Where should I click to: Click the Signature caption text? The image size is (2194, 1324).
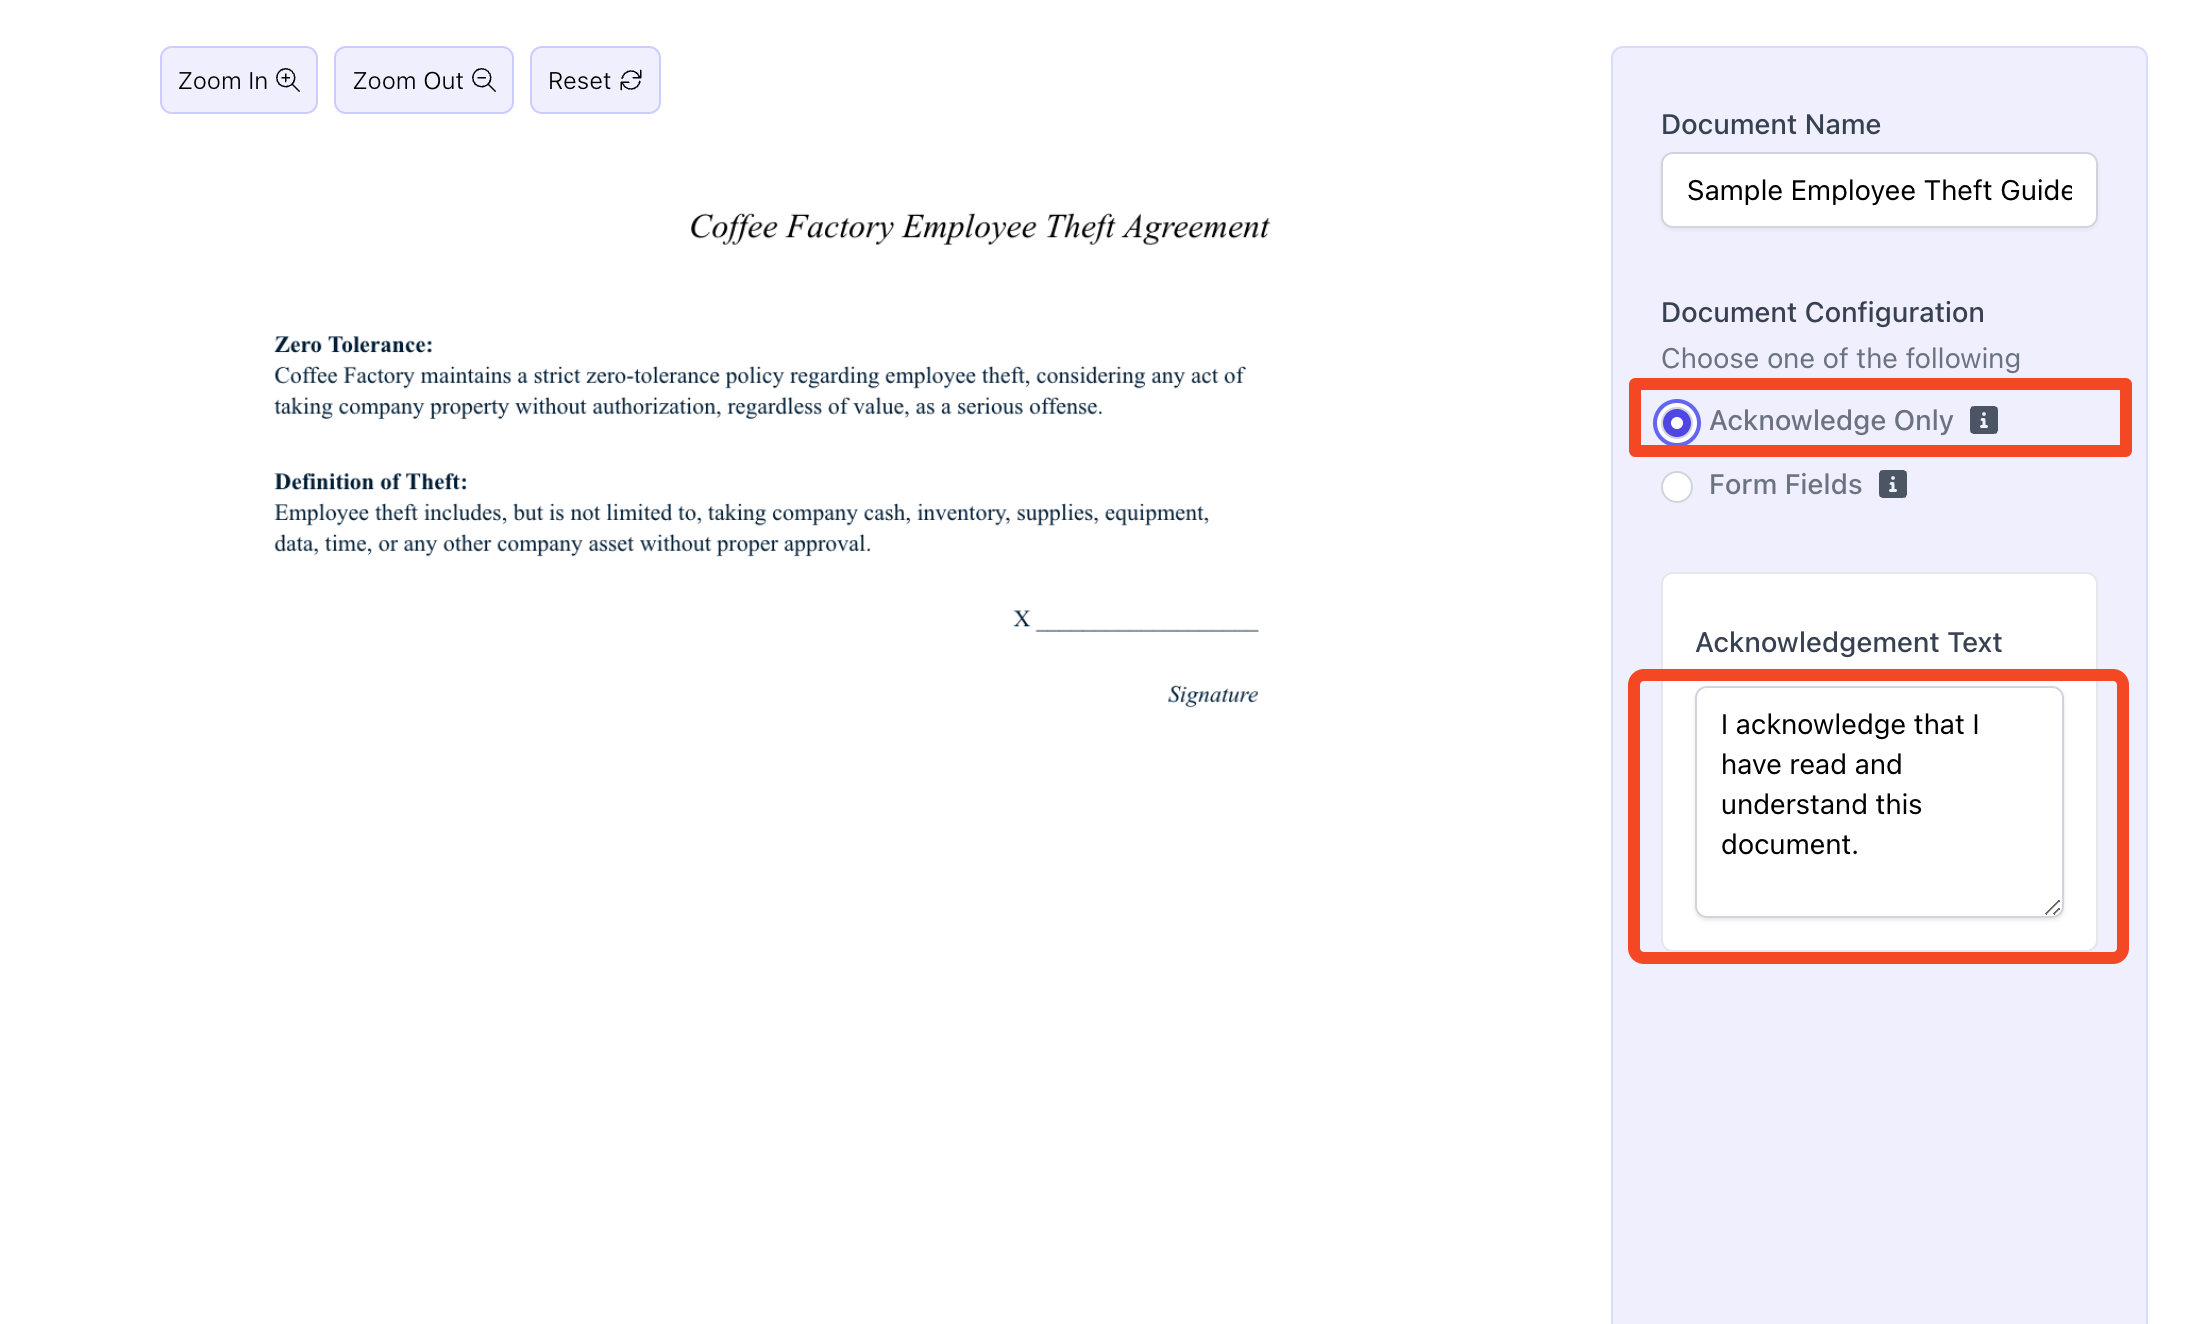[x=1212, y=695]
